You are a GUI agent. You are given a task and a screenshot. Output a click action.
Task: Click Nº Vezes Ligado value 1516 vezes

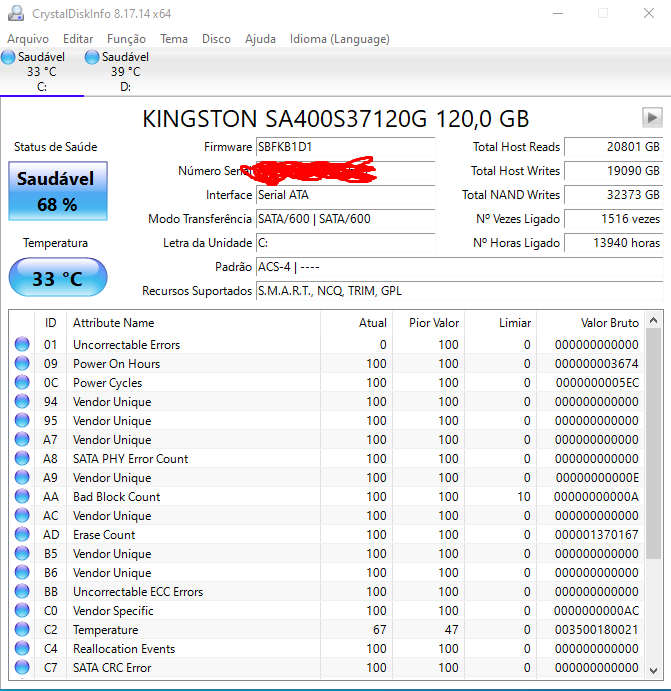pos(613,219)
